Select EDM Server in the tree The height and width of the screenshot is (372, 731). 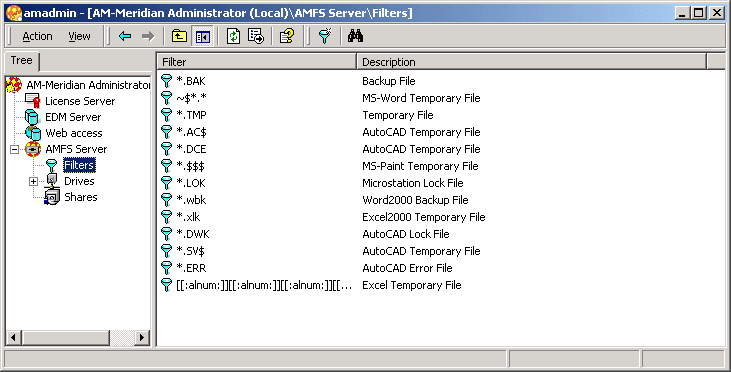pos(73,117)
